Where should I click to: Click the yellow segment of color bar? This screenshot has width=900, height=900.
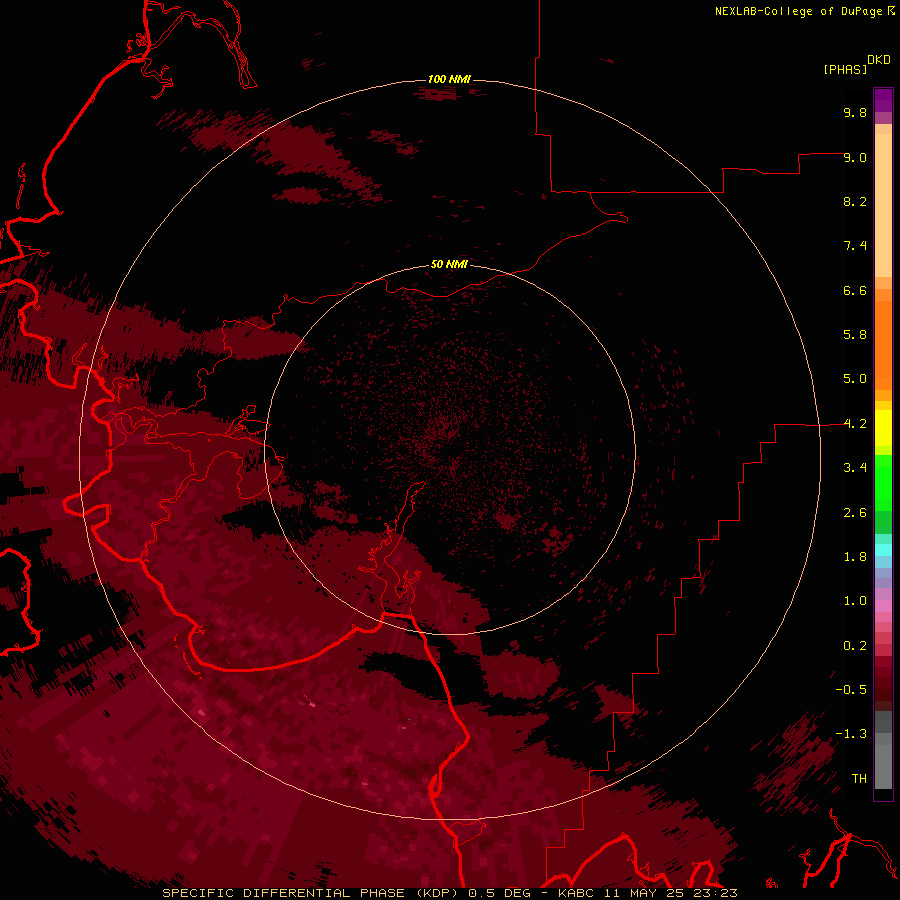(x=883, y=428)
